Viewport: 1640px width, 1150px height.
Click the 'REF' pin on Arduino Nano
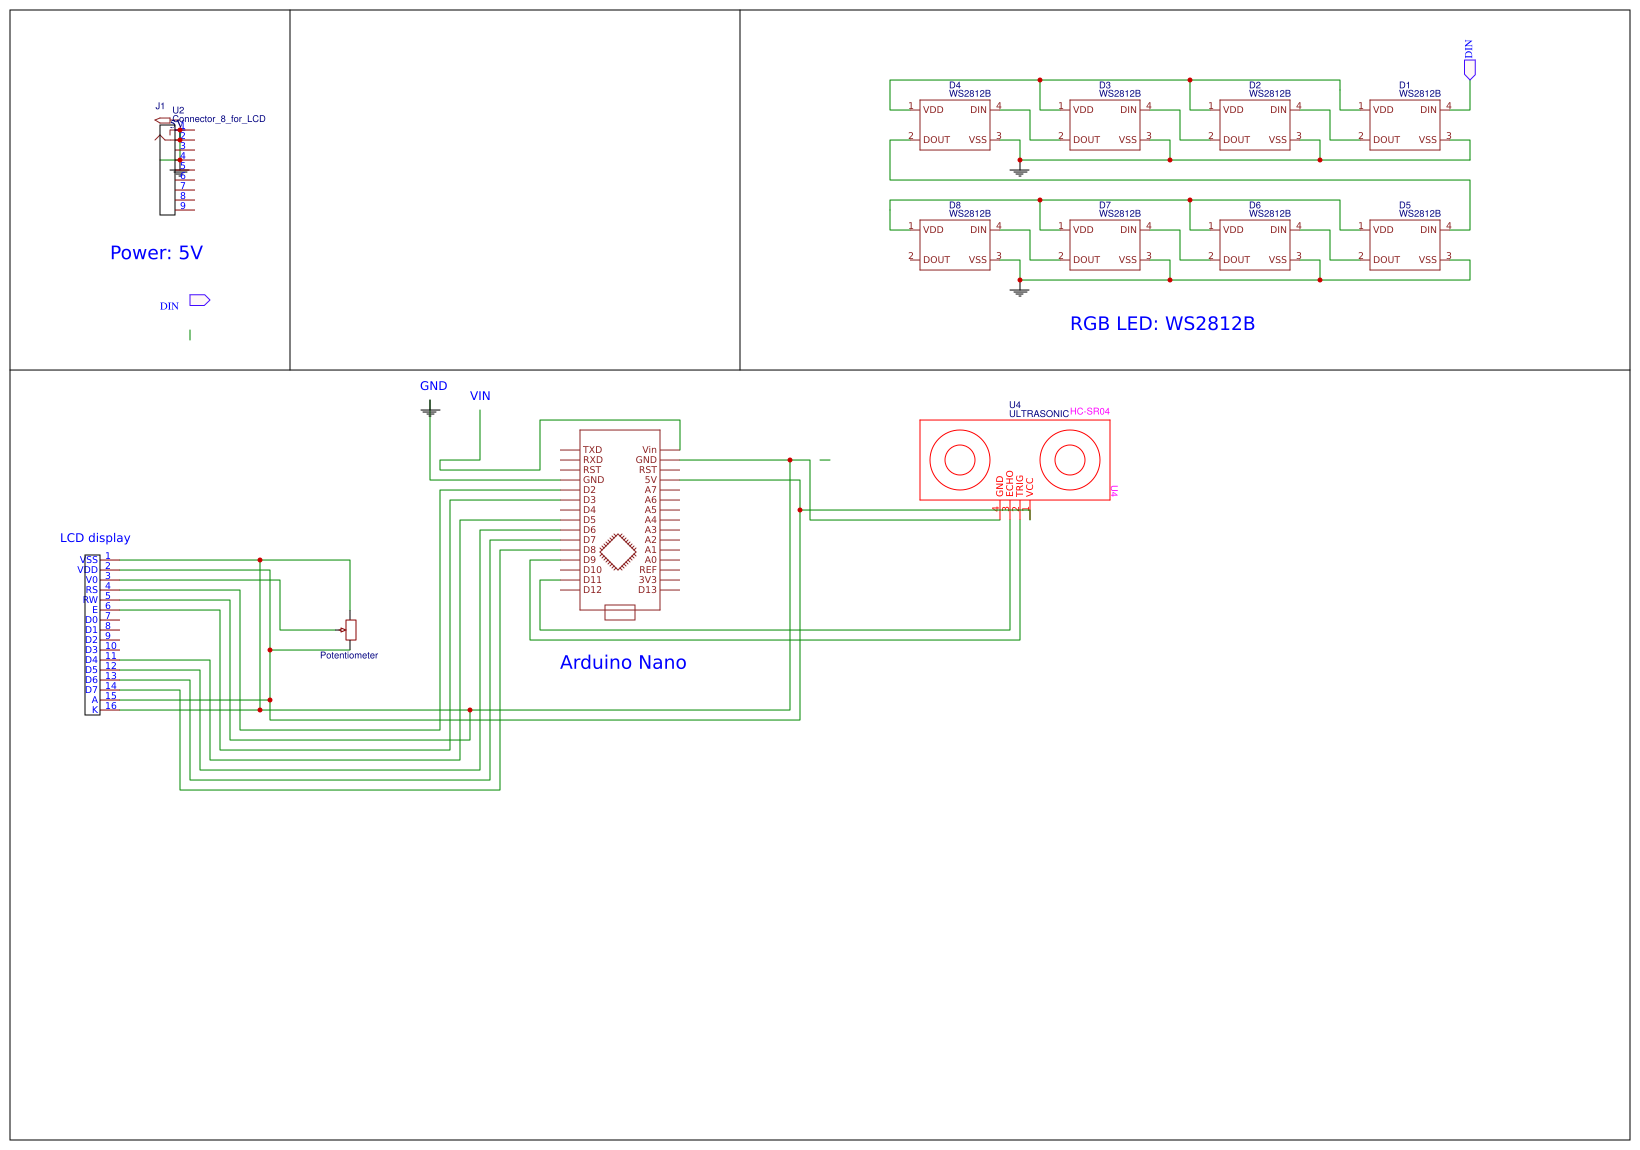[x=648, y=570]
